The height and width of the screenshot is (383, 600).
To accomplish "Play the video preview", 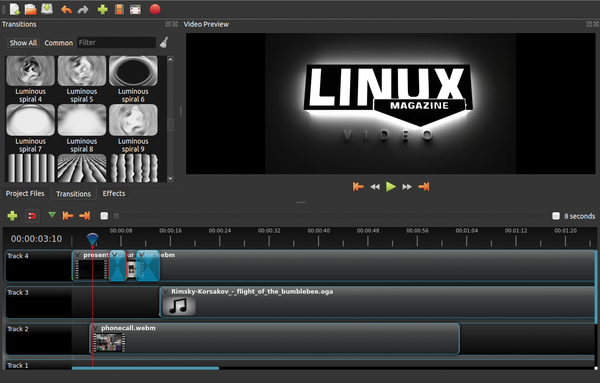I will point(391,187).
